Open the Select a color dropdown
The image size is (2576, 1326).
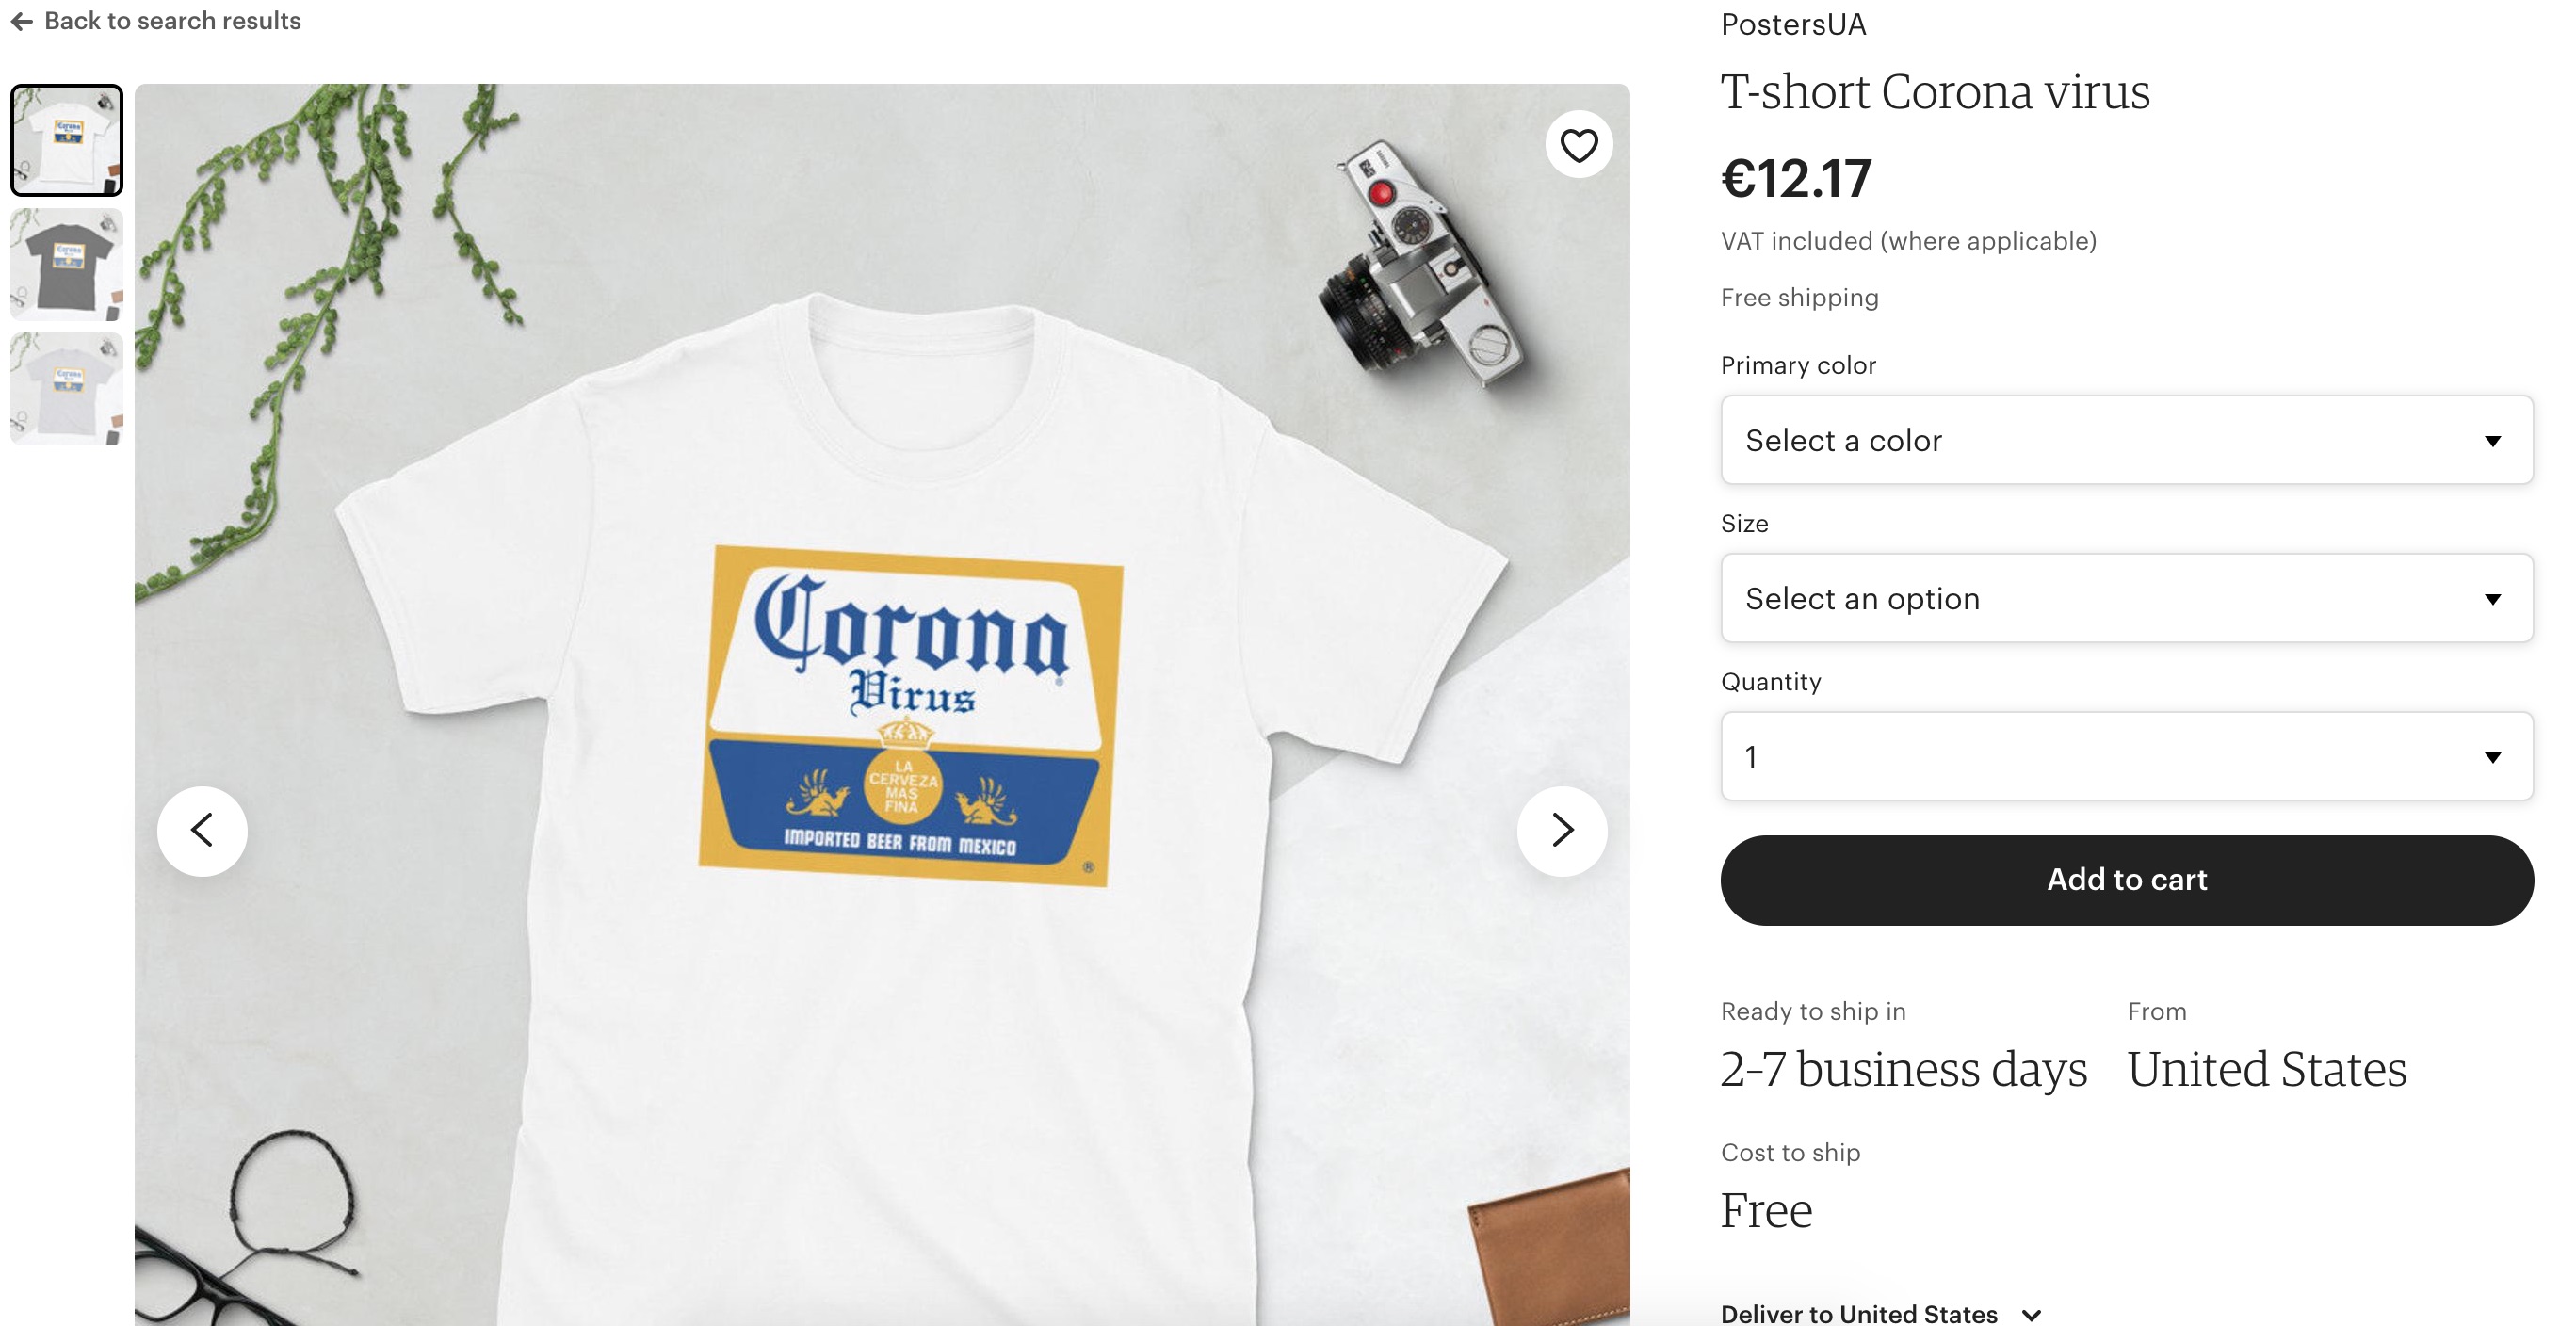(x=2126, y=440)
